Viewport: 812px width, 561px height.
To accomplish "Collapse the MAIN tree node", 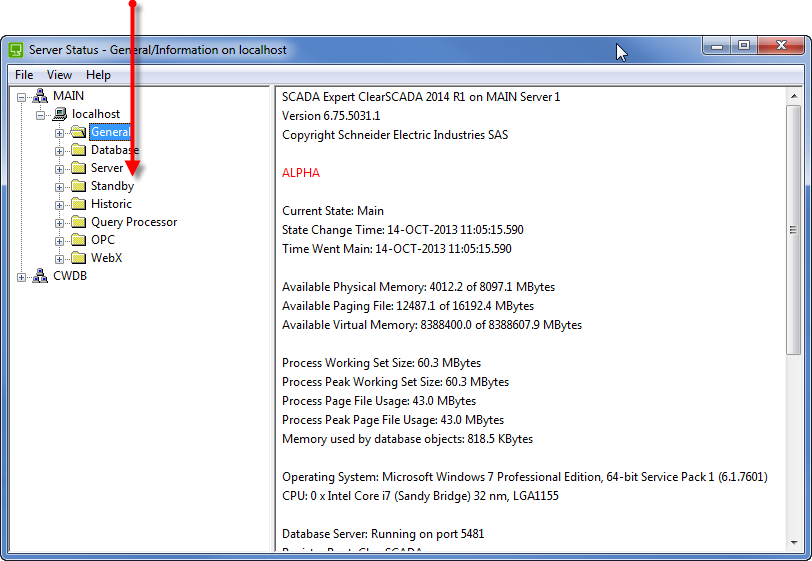I will coord(22,96).
